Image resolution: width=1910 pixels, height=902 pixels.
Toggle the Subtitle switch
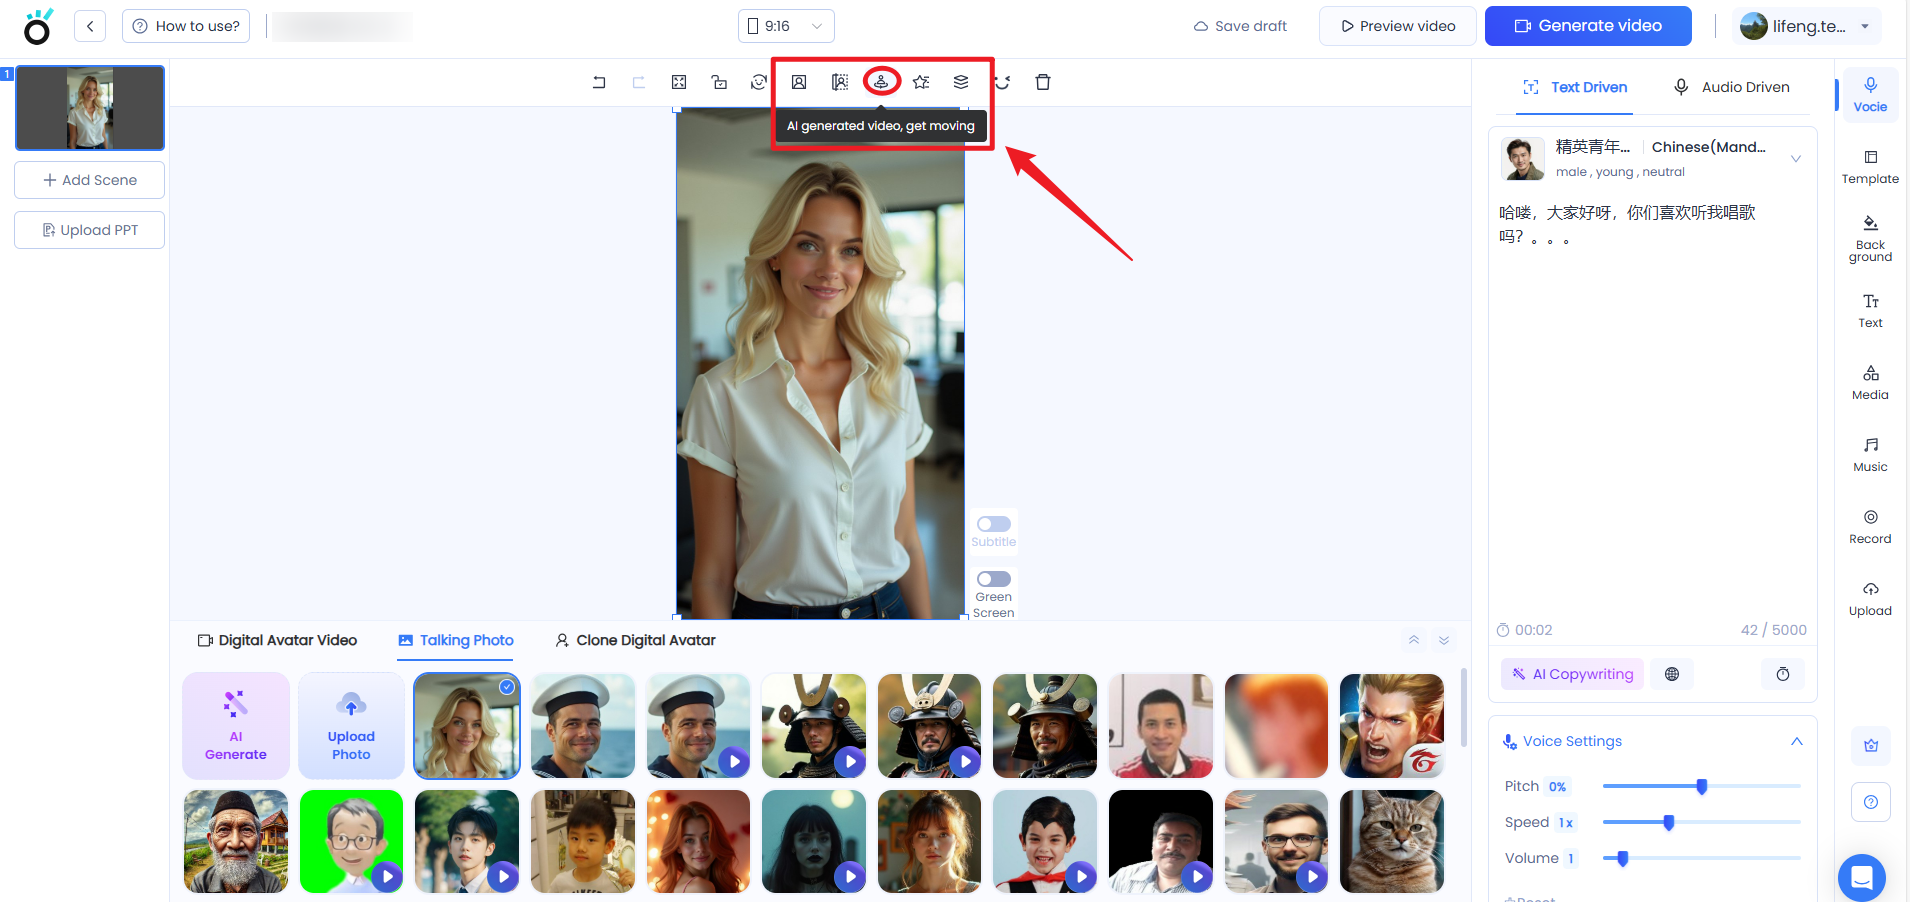pos(994,524)
